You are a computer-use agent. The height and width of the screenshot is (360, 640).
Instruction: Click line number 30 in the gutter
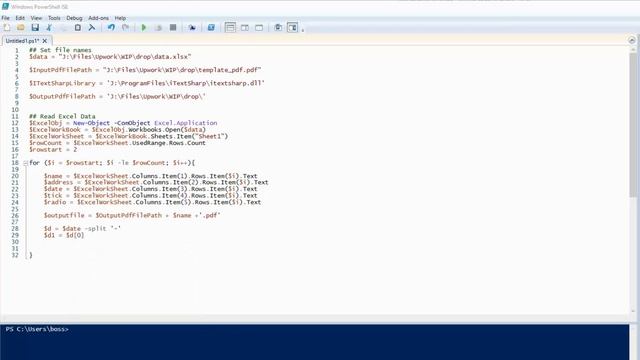15,242
